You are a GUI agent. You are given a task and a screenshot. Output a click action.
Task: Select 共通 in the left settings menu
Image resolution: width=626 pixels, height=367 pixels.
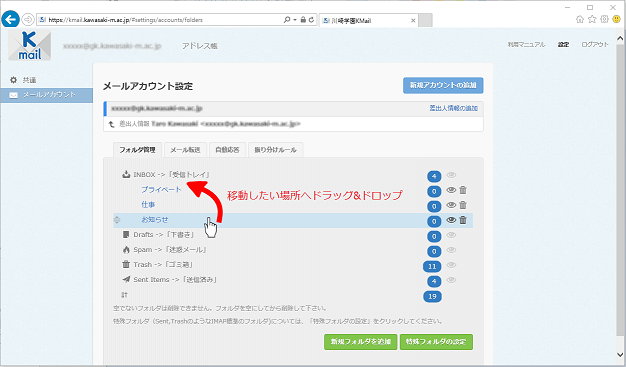coord(29,80)
